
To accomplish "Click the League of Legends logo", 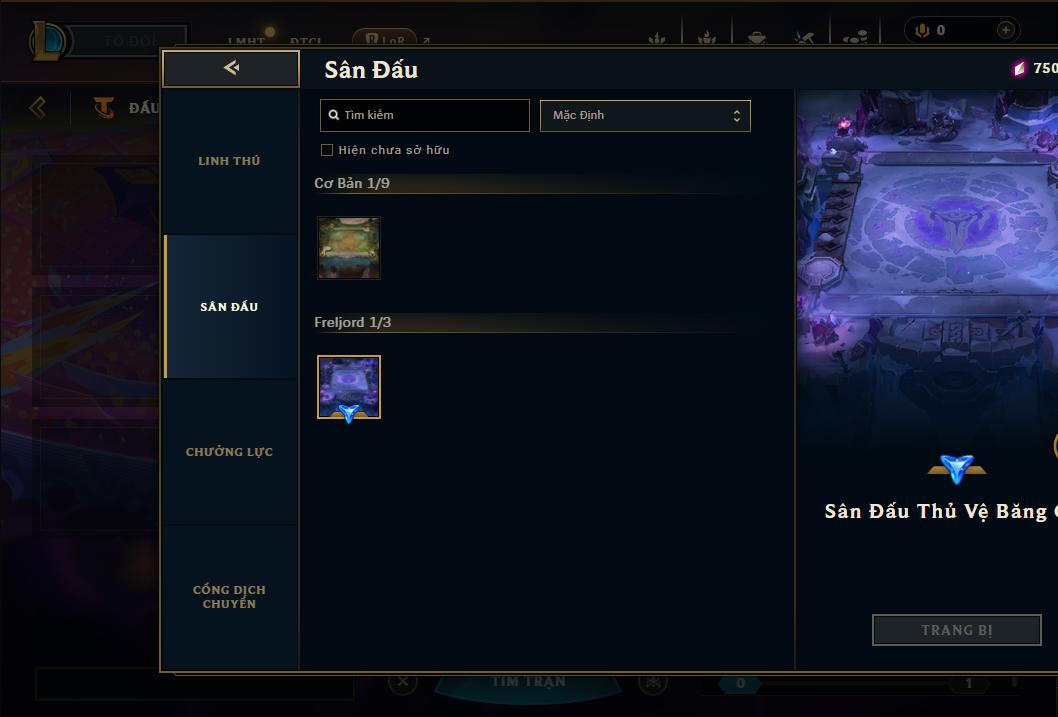I will 47,40.
